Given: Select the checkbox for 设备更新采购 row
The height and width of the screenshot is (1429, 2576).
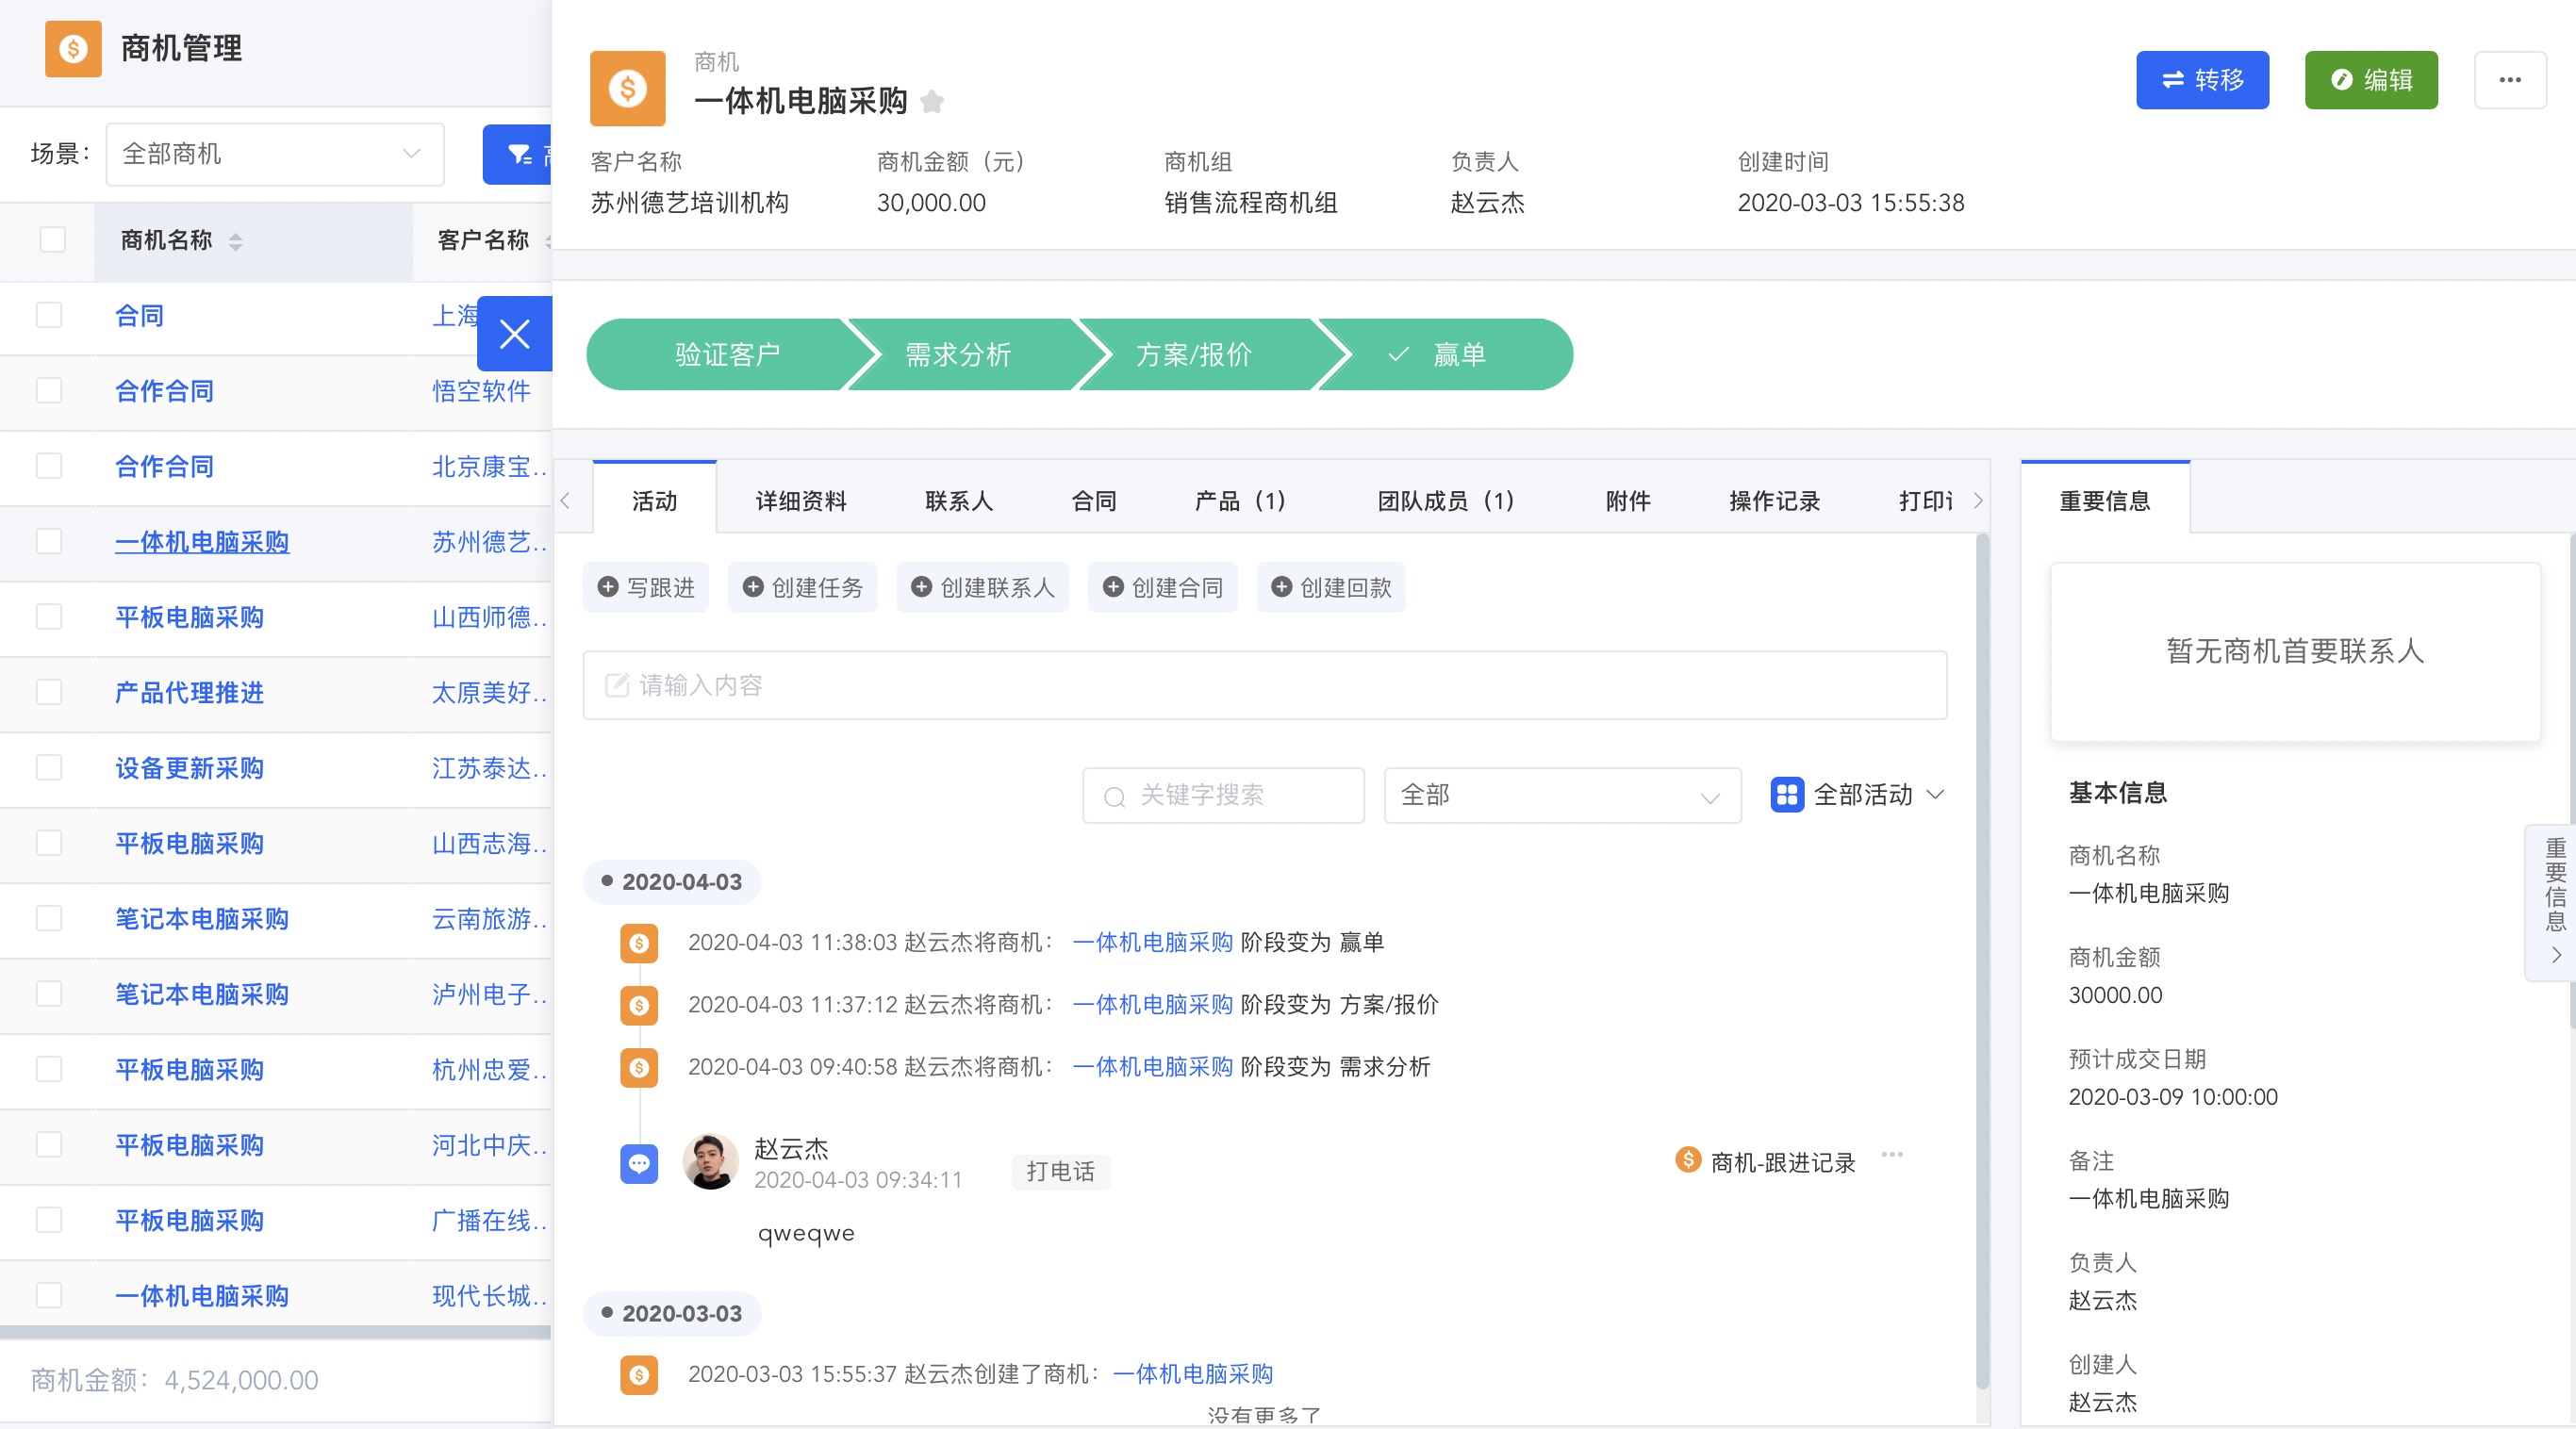Looking at the screenshot, I should tap(49, 767).
